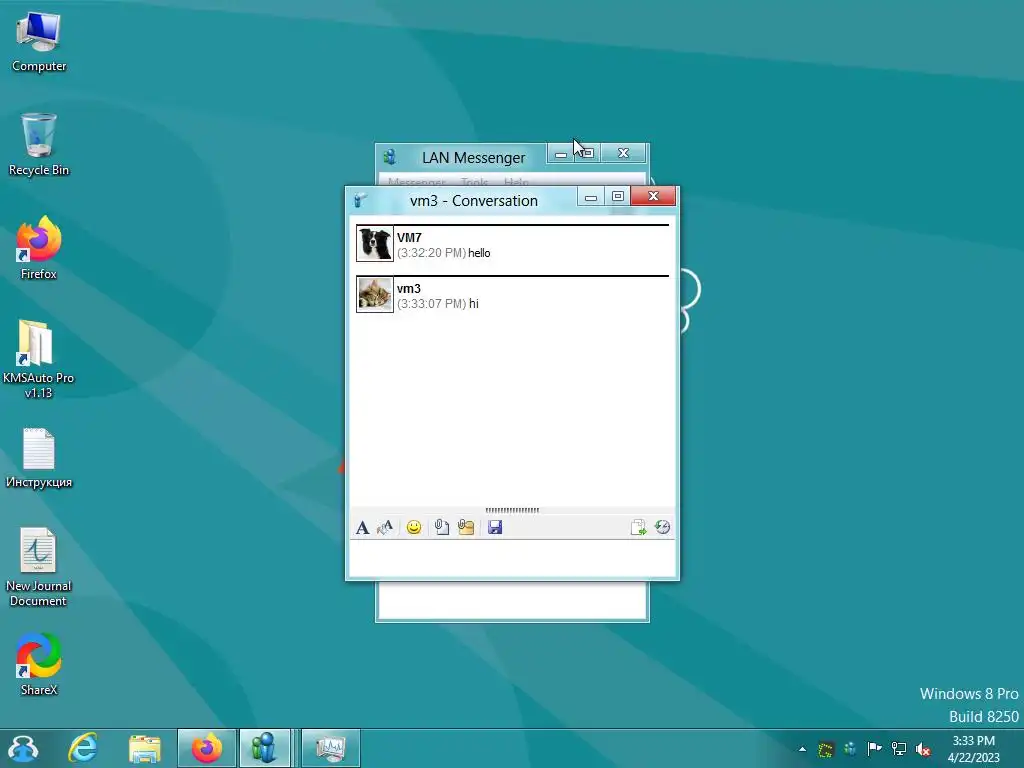This screenshot has height=768, width=1024.
Task: Click the LAN Messenger title bar icon
Action: tap(390, 157)
